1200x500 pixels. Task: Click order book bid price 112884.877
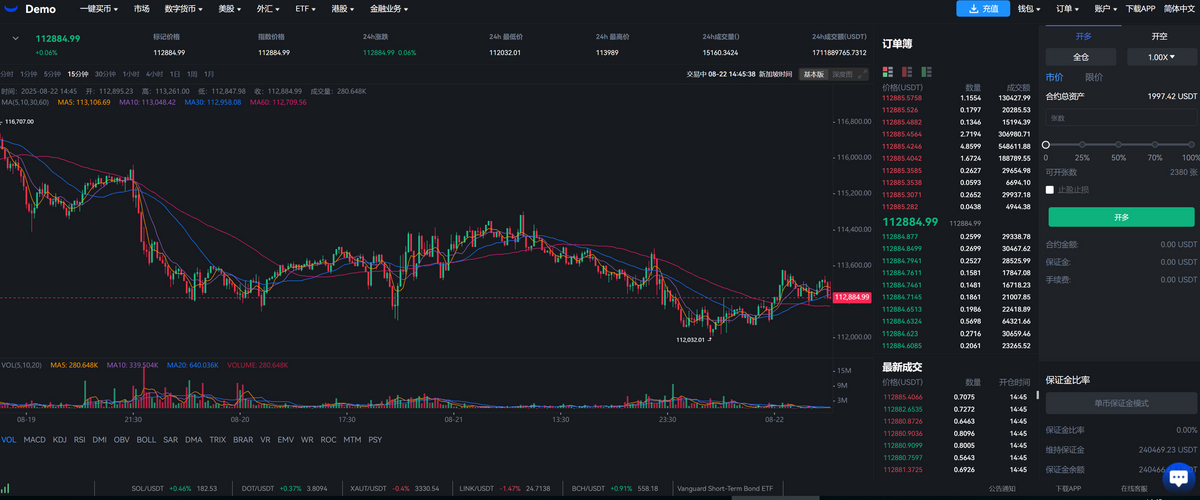[899, 236]
